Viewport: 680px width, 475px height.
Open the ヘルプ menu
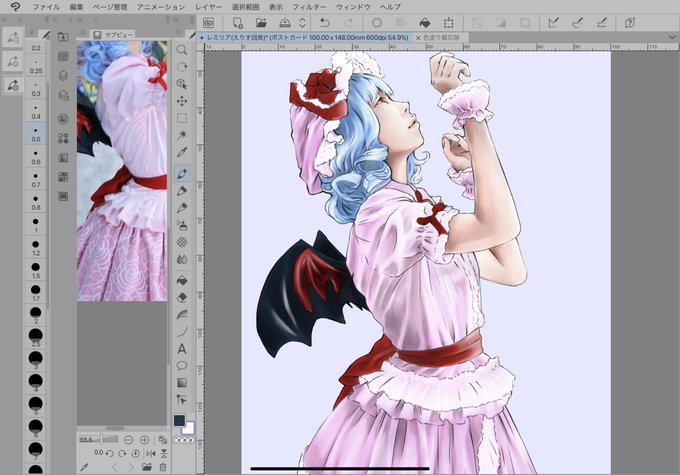pos(390,7)
